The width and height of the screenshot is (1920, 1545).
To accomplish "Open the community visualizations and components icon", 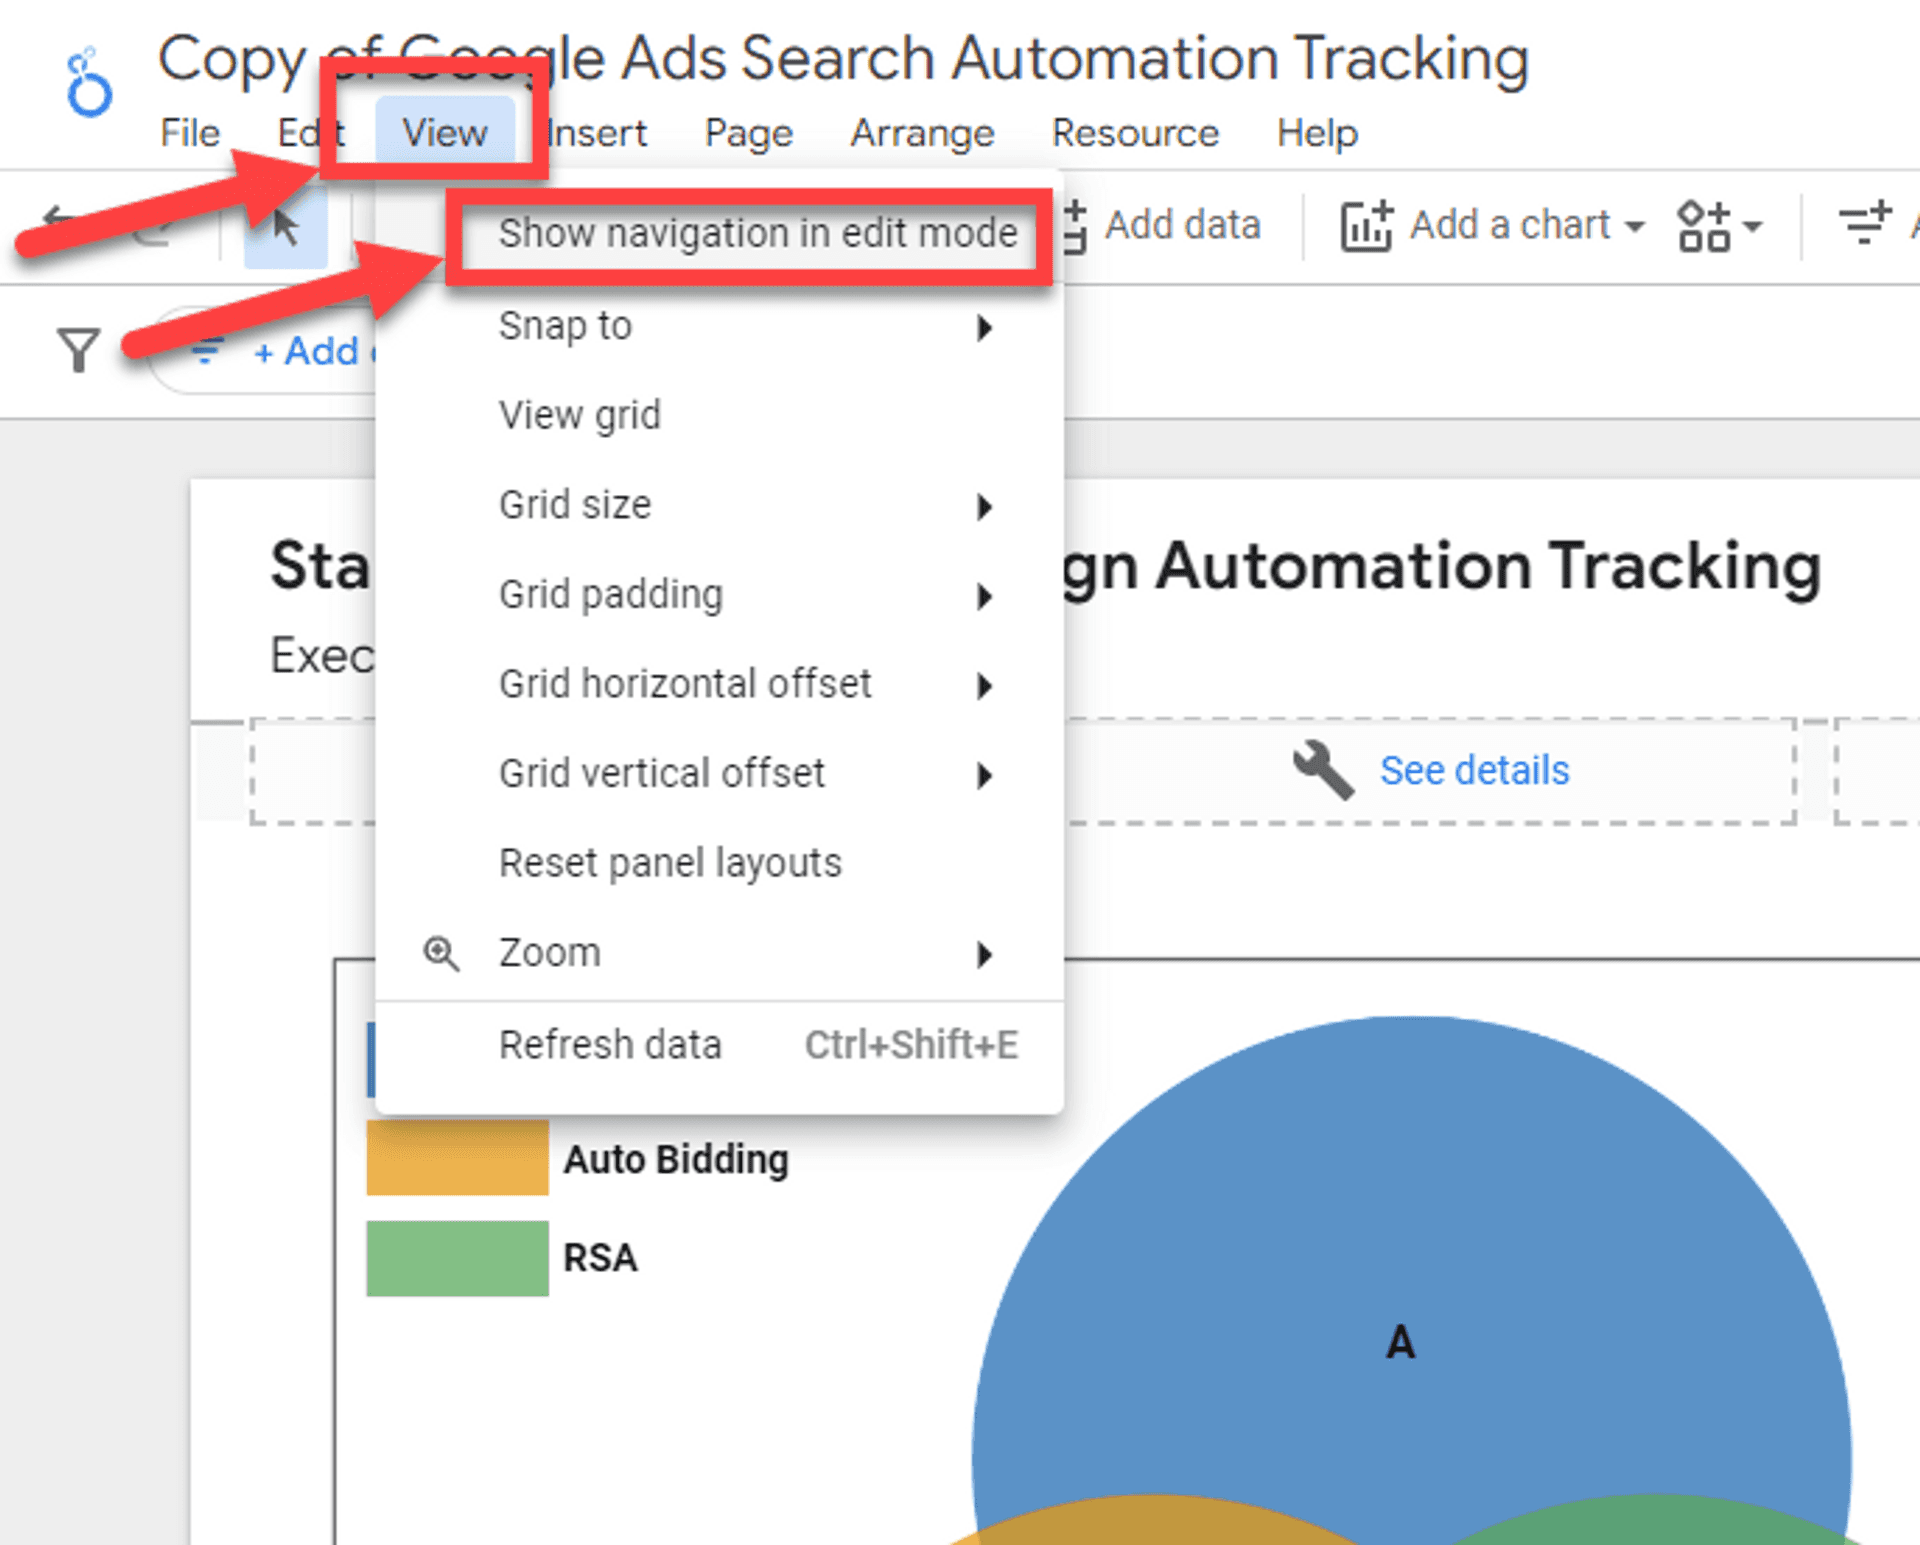I will 1704,226.
